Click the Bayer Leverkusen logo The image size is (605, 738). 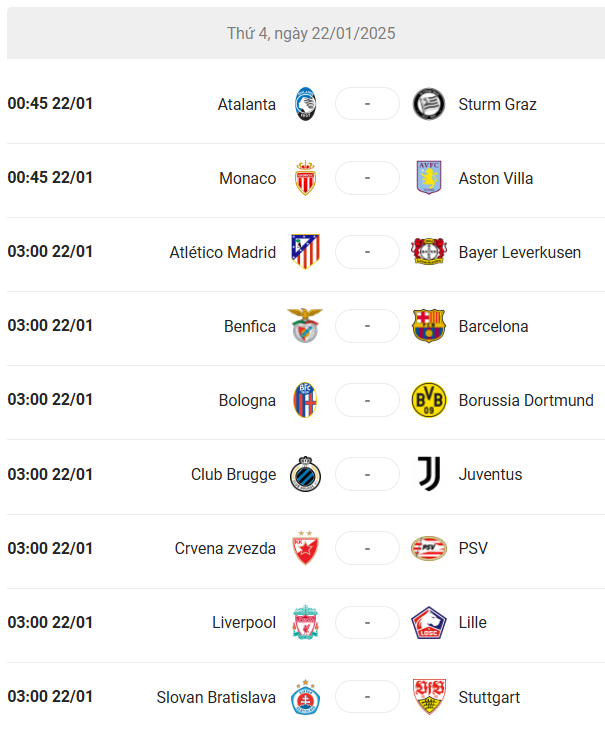click(x=428, y=251)
